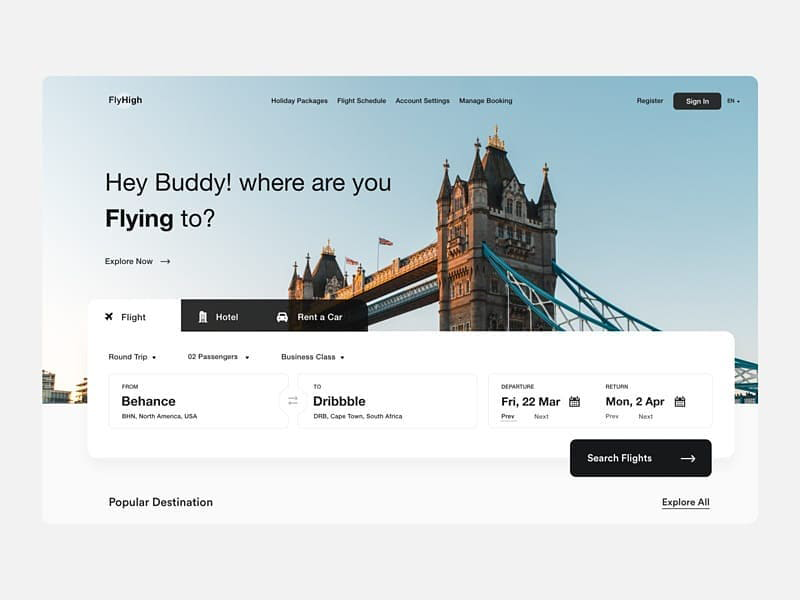Open Manage Booking menu item
Screen dimensions: 800x600
(x=486, y=101)
